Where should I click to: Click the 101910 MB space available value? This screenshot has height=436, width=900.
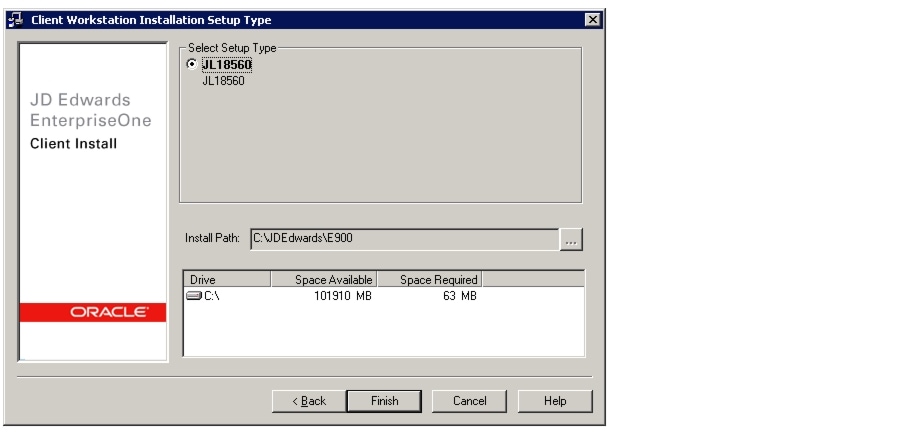[x=343, y=296]
